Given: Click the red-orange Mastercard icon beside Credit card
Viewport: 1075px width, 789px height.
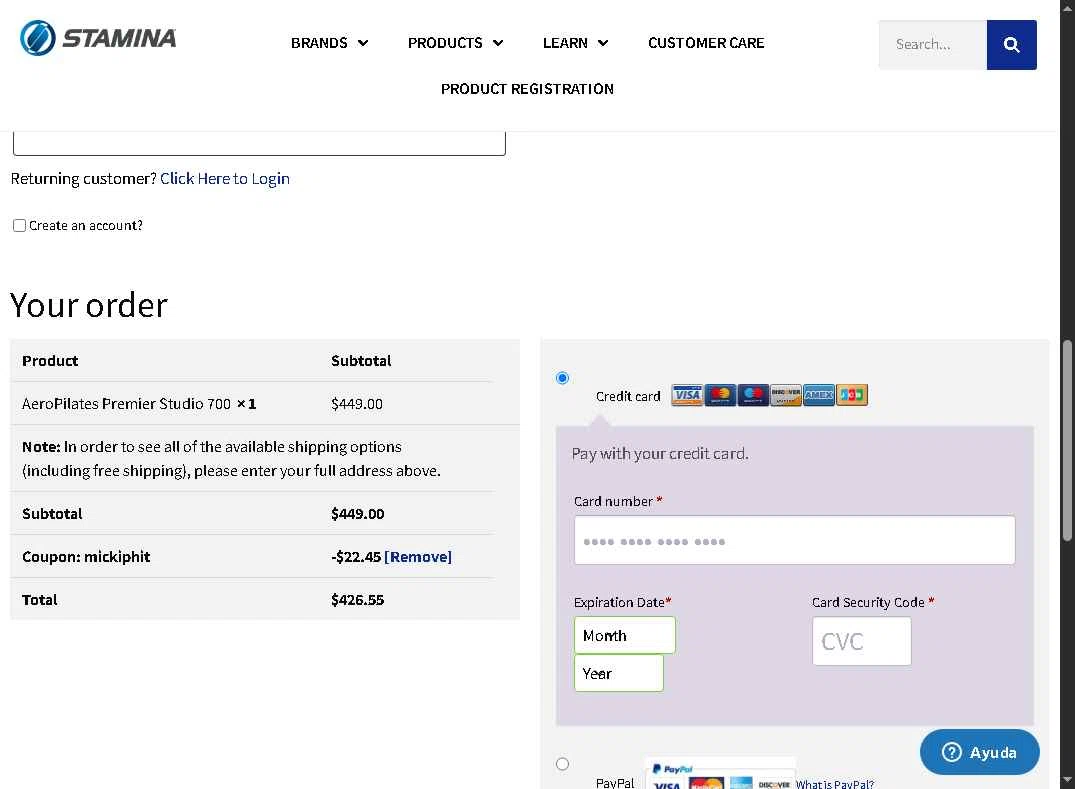Looking at the screenshot, I should point(720,395).
